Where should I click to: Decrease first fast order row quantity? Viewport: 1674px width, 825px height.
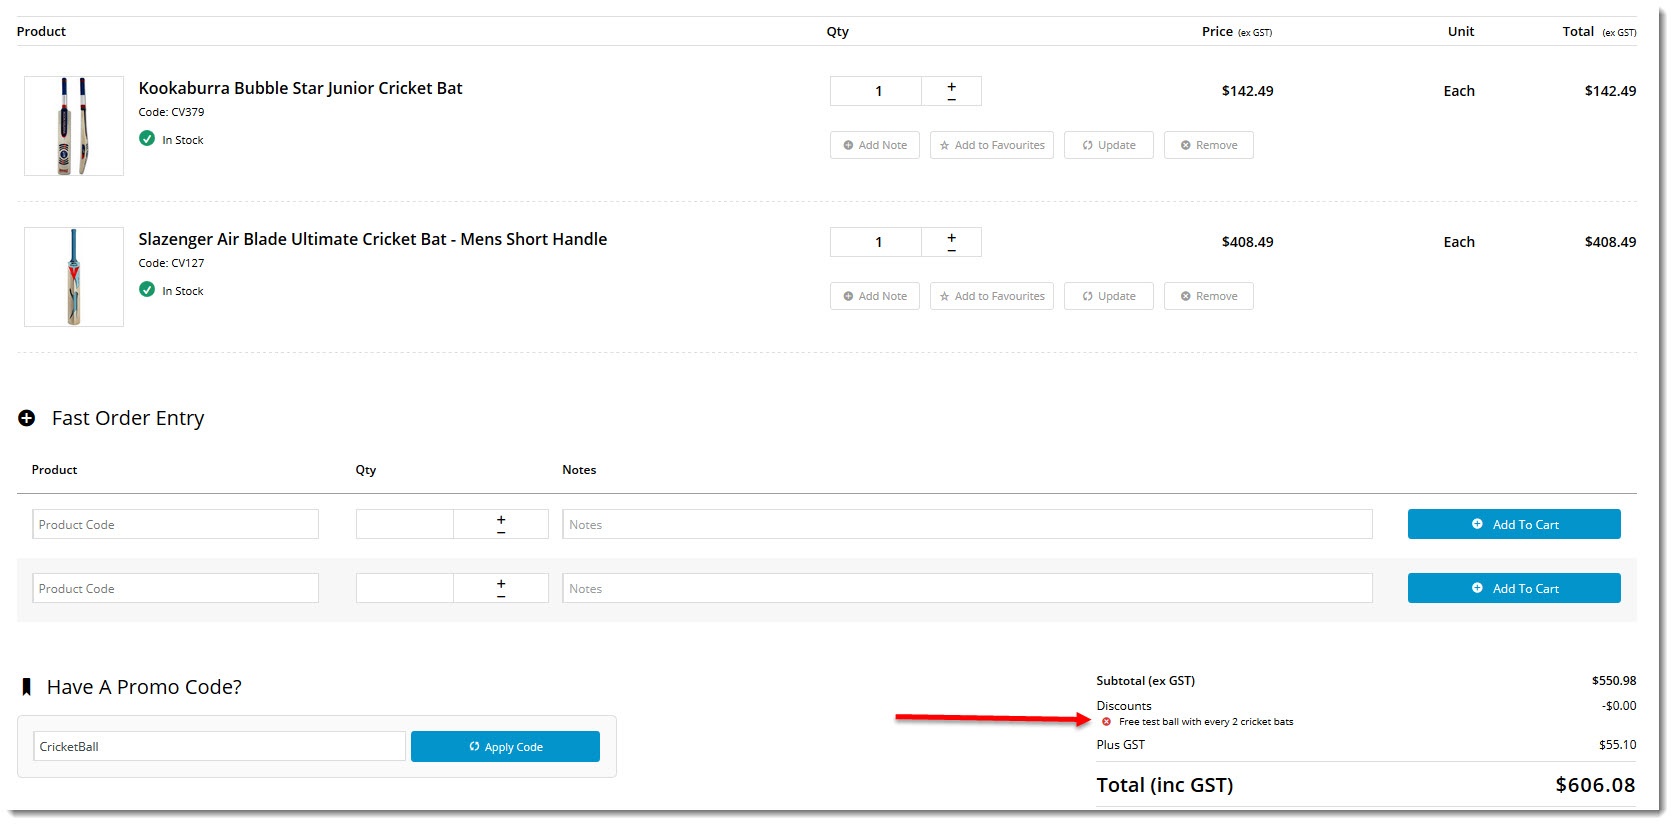click(501, 531)
